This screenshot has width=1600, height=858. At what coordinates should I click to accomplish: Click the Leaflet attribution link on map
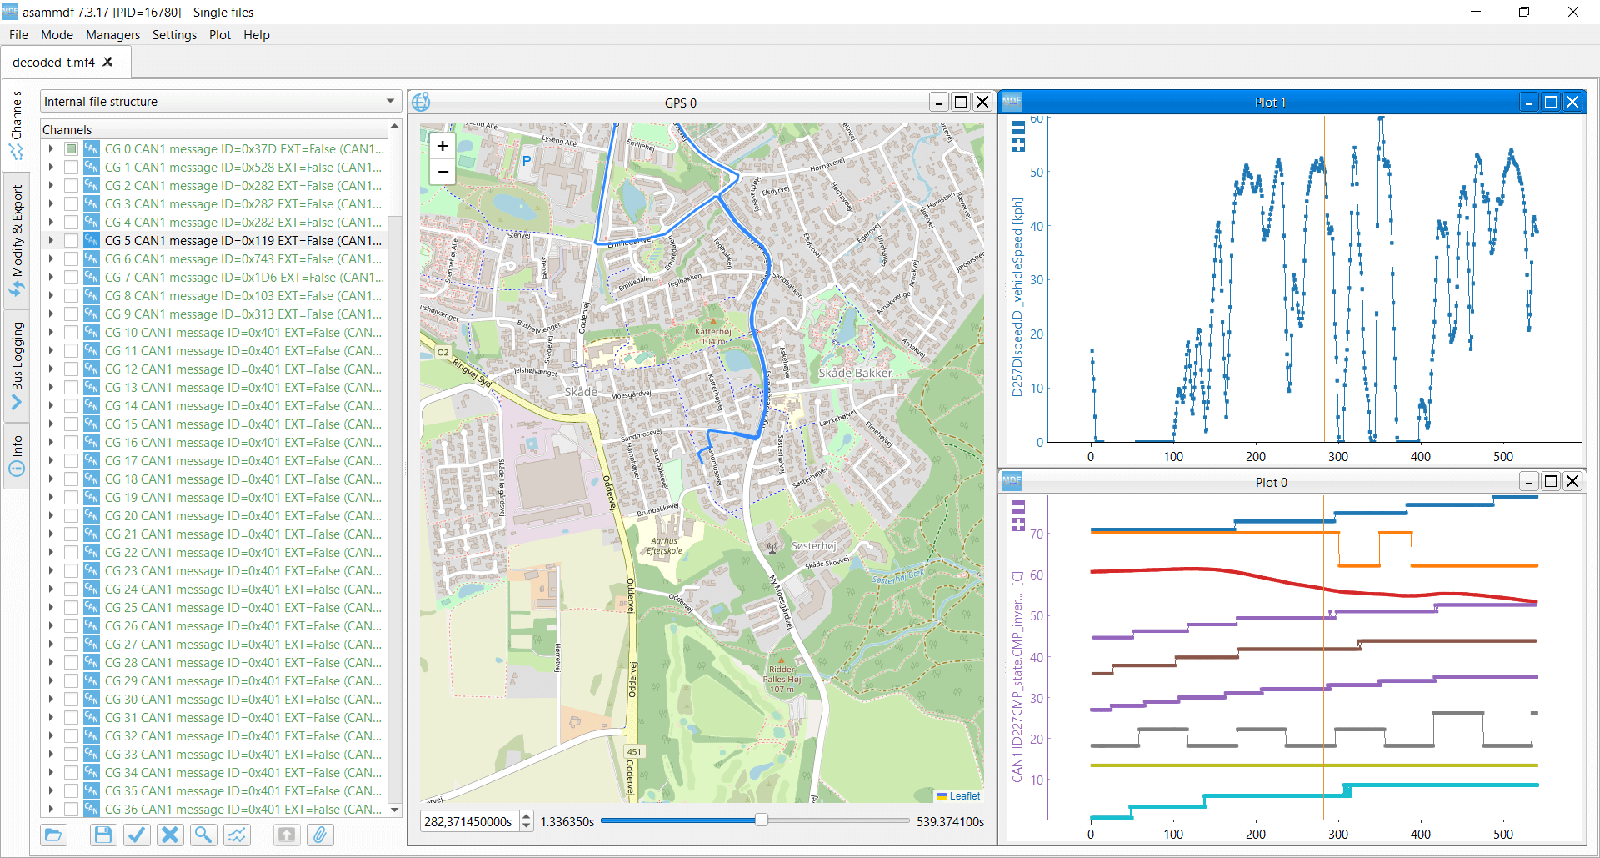(965, 796)
